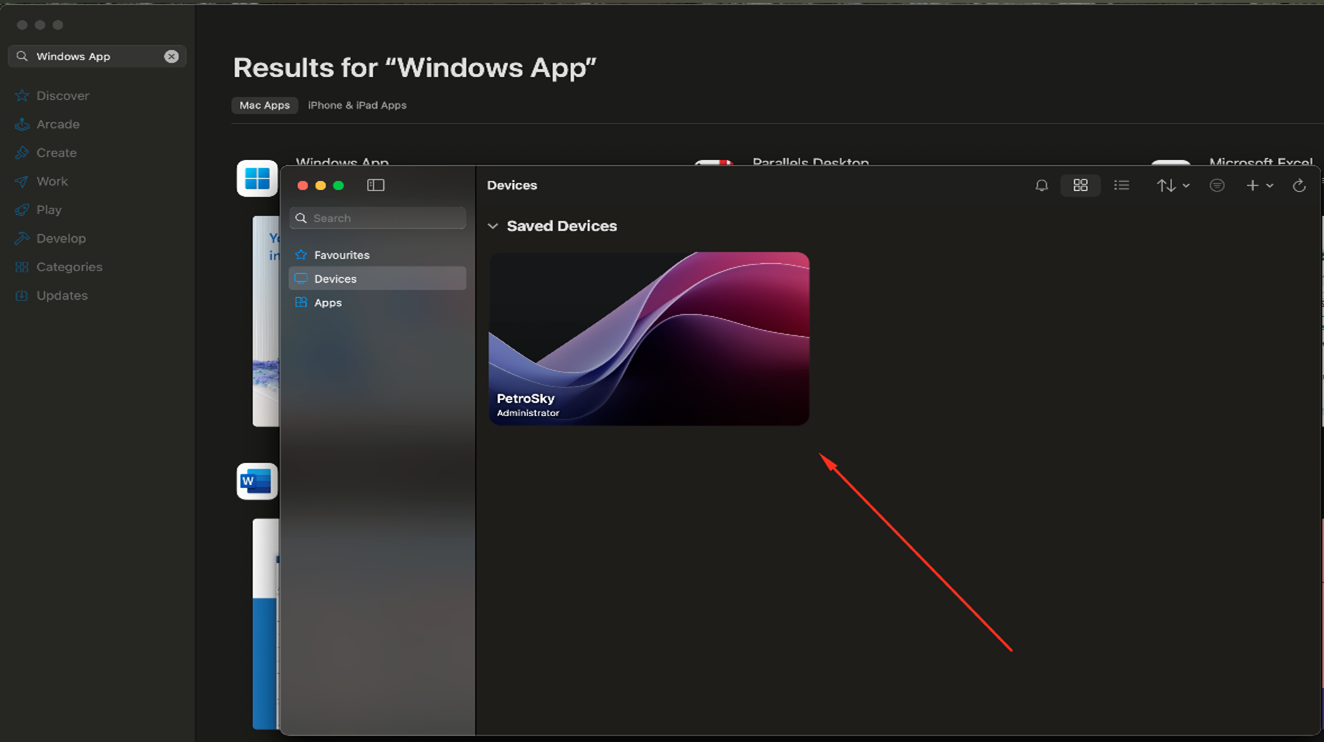Click the refresh icon
The height and width of the screenshot is (742, 1324).
[x=1299, y=186]
